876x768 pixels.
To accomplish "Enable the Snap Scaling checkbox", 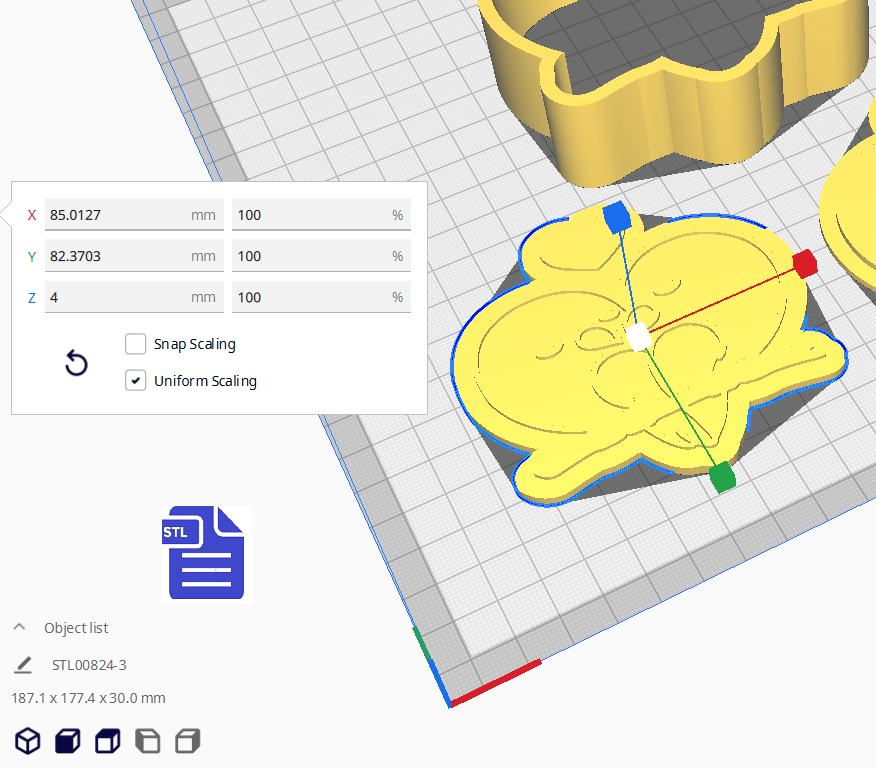I will pyautogui.click(x=136, y=344).
